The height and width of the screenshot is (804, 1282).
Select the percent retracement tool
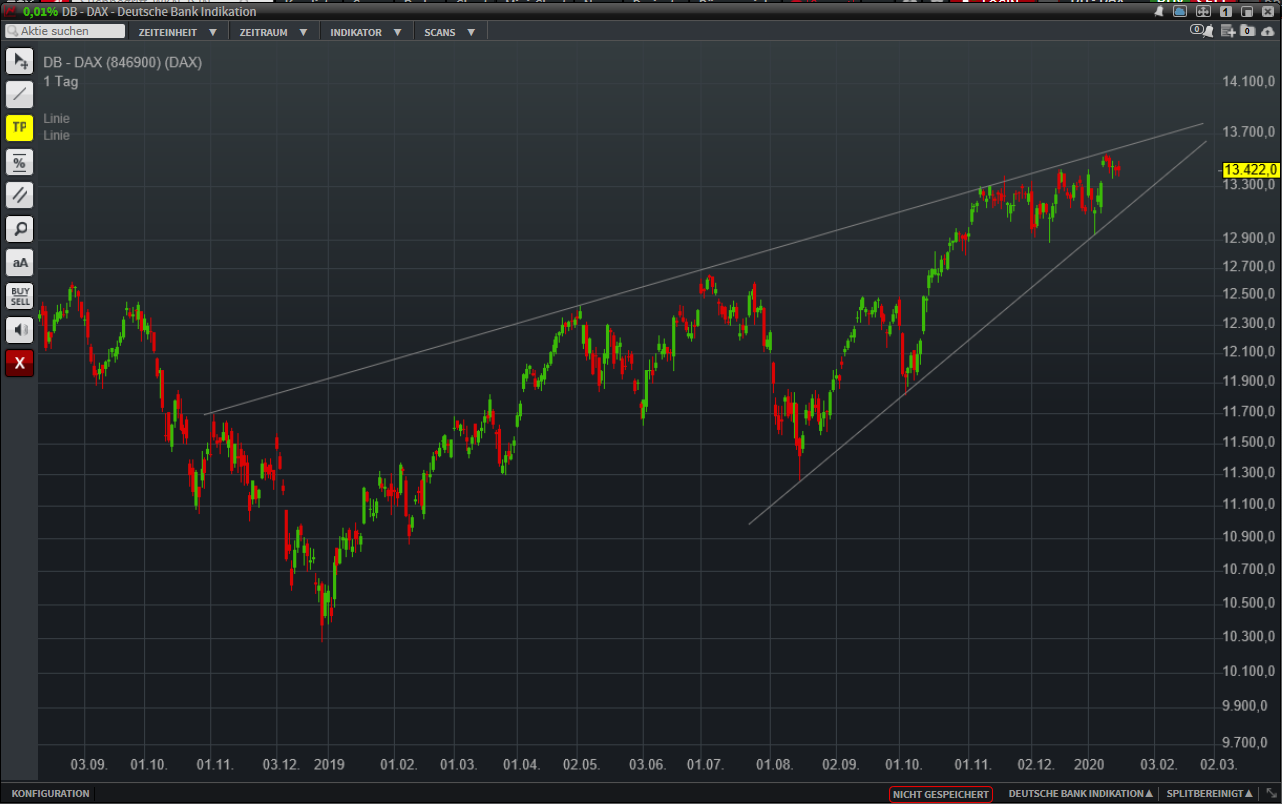click(x=20, y=162)
